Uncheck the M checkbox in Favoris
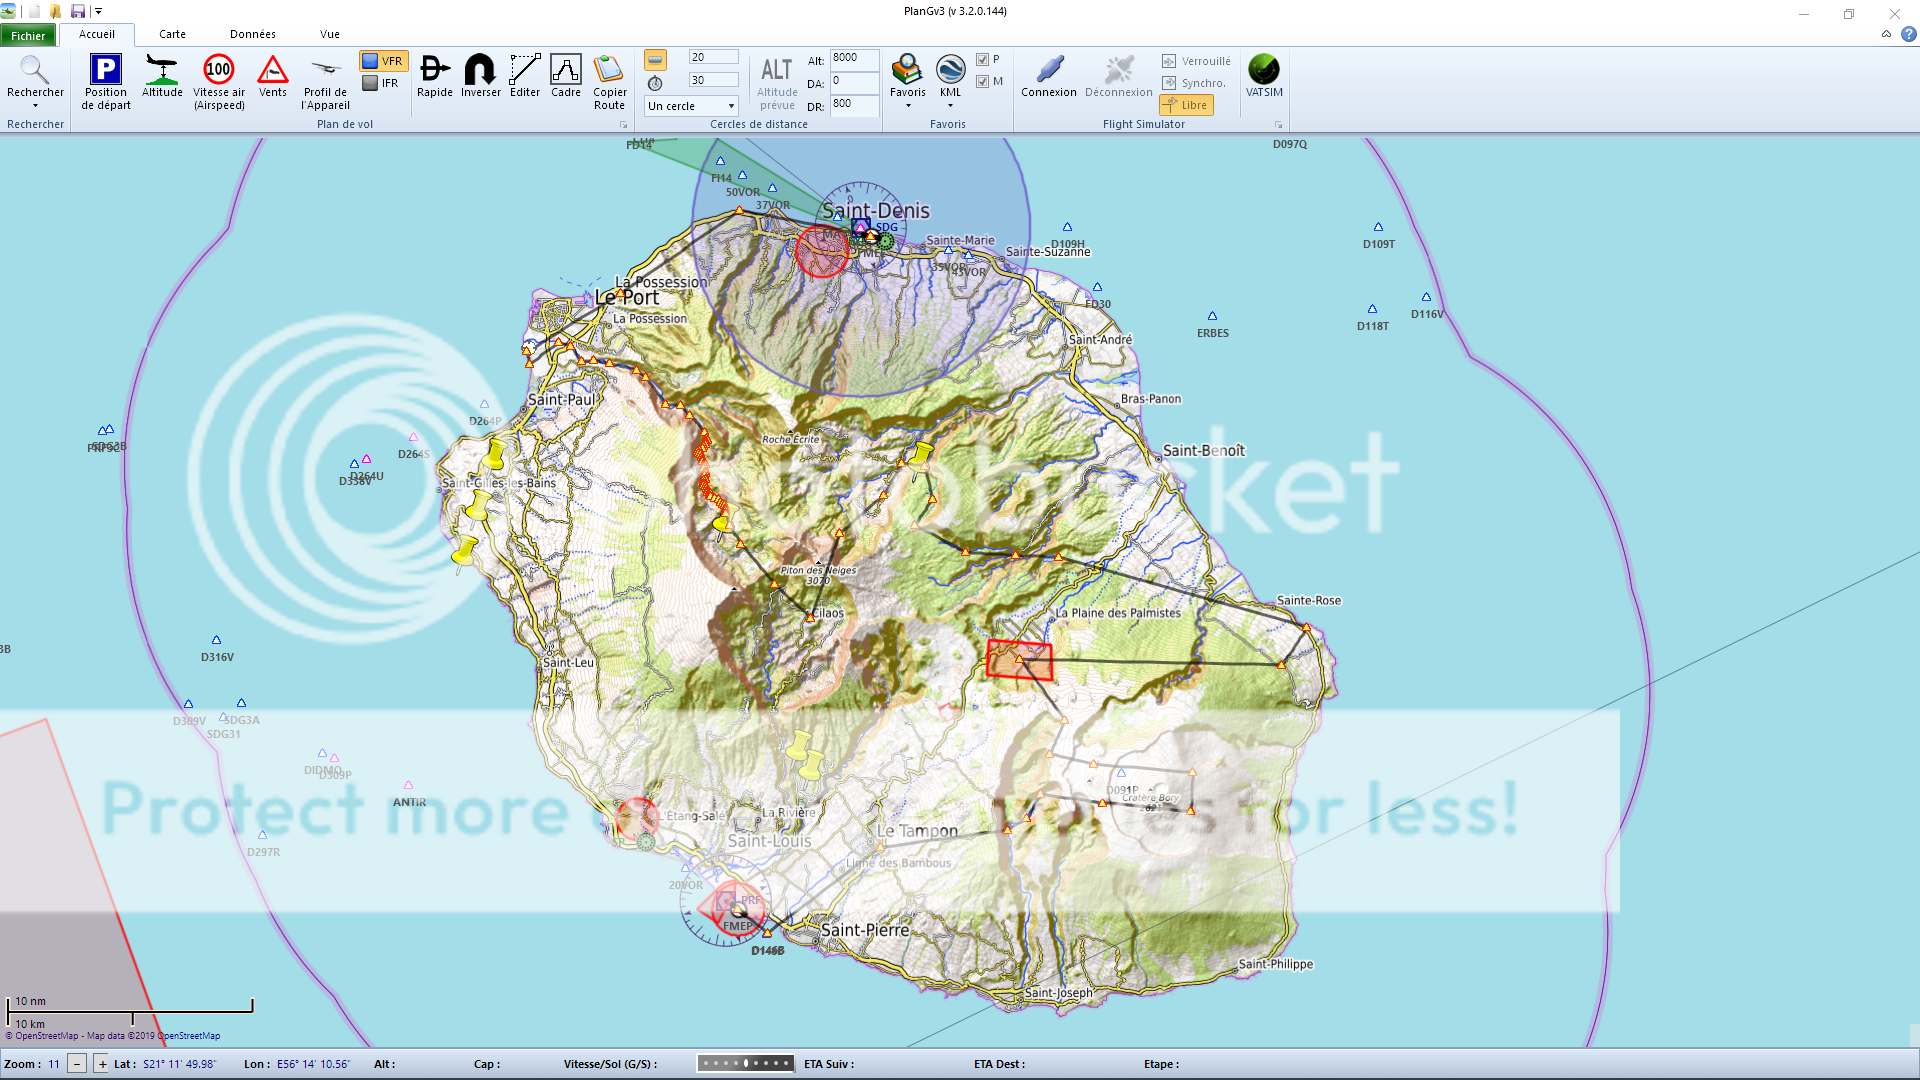 [982, 81]
